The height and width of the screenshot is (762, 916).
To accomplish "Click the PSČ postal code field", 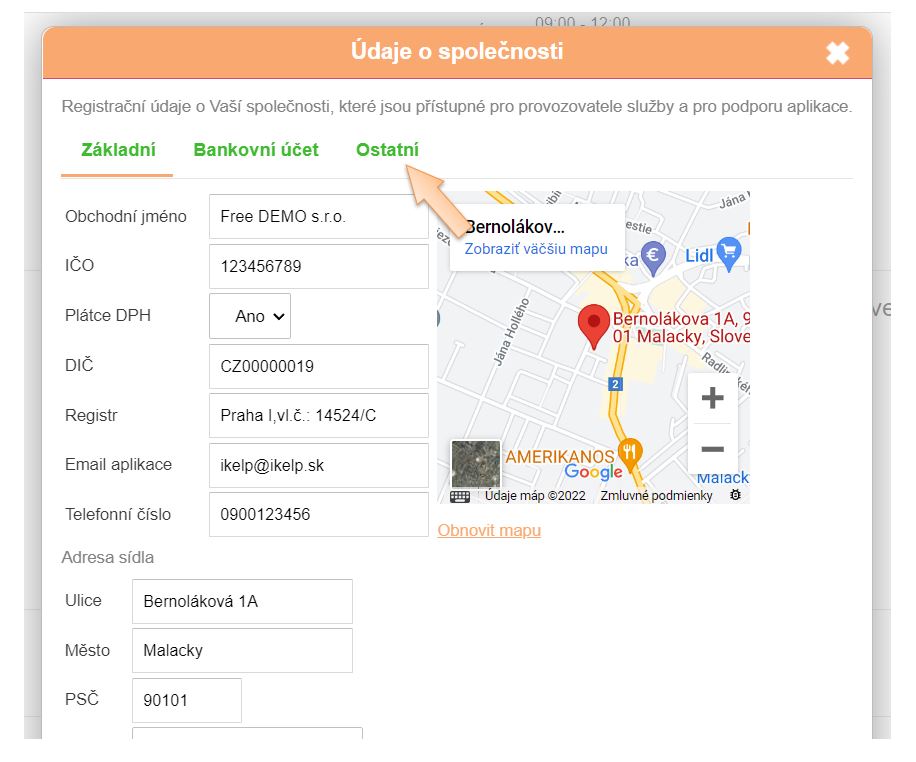I will pos(187,700).
